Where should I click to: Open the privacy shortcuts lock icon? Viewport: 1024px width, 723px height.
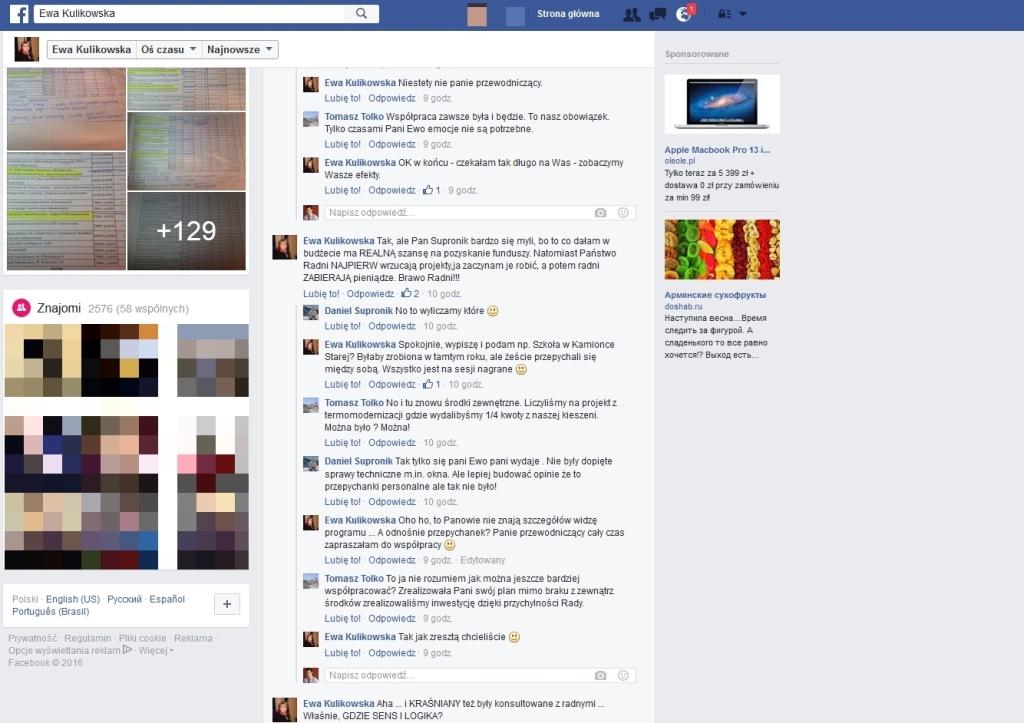coord(724,14)
